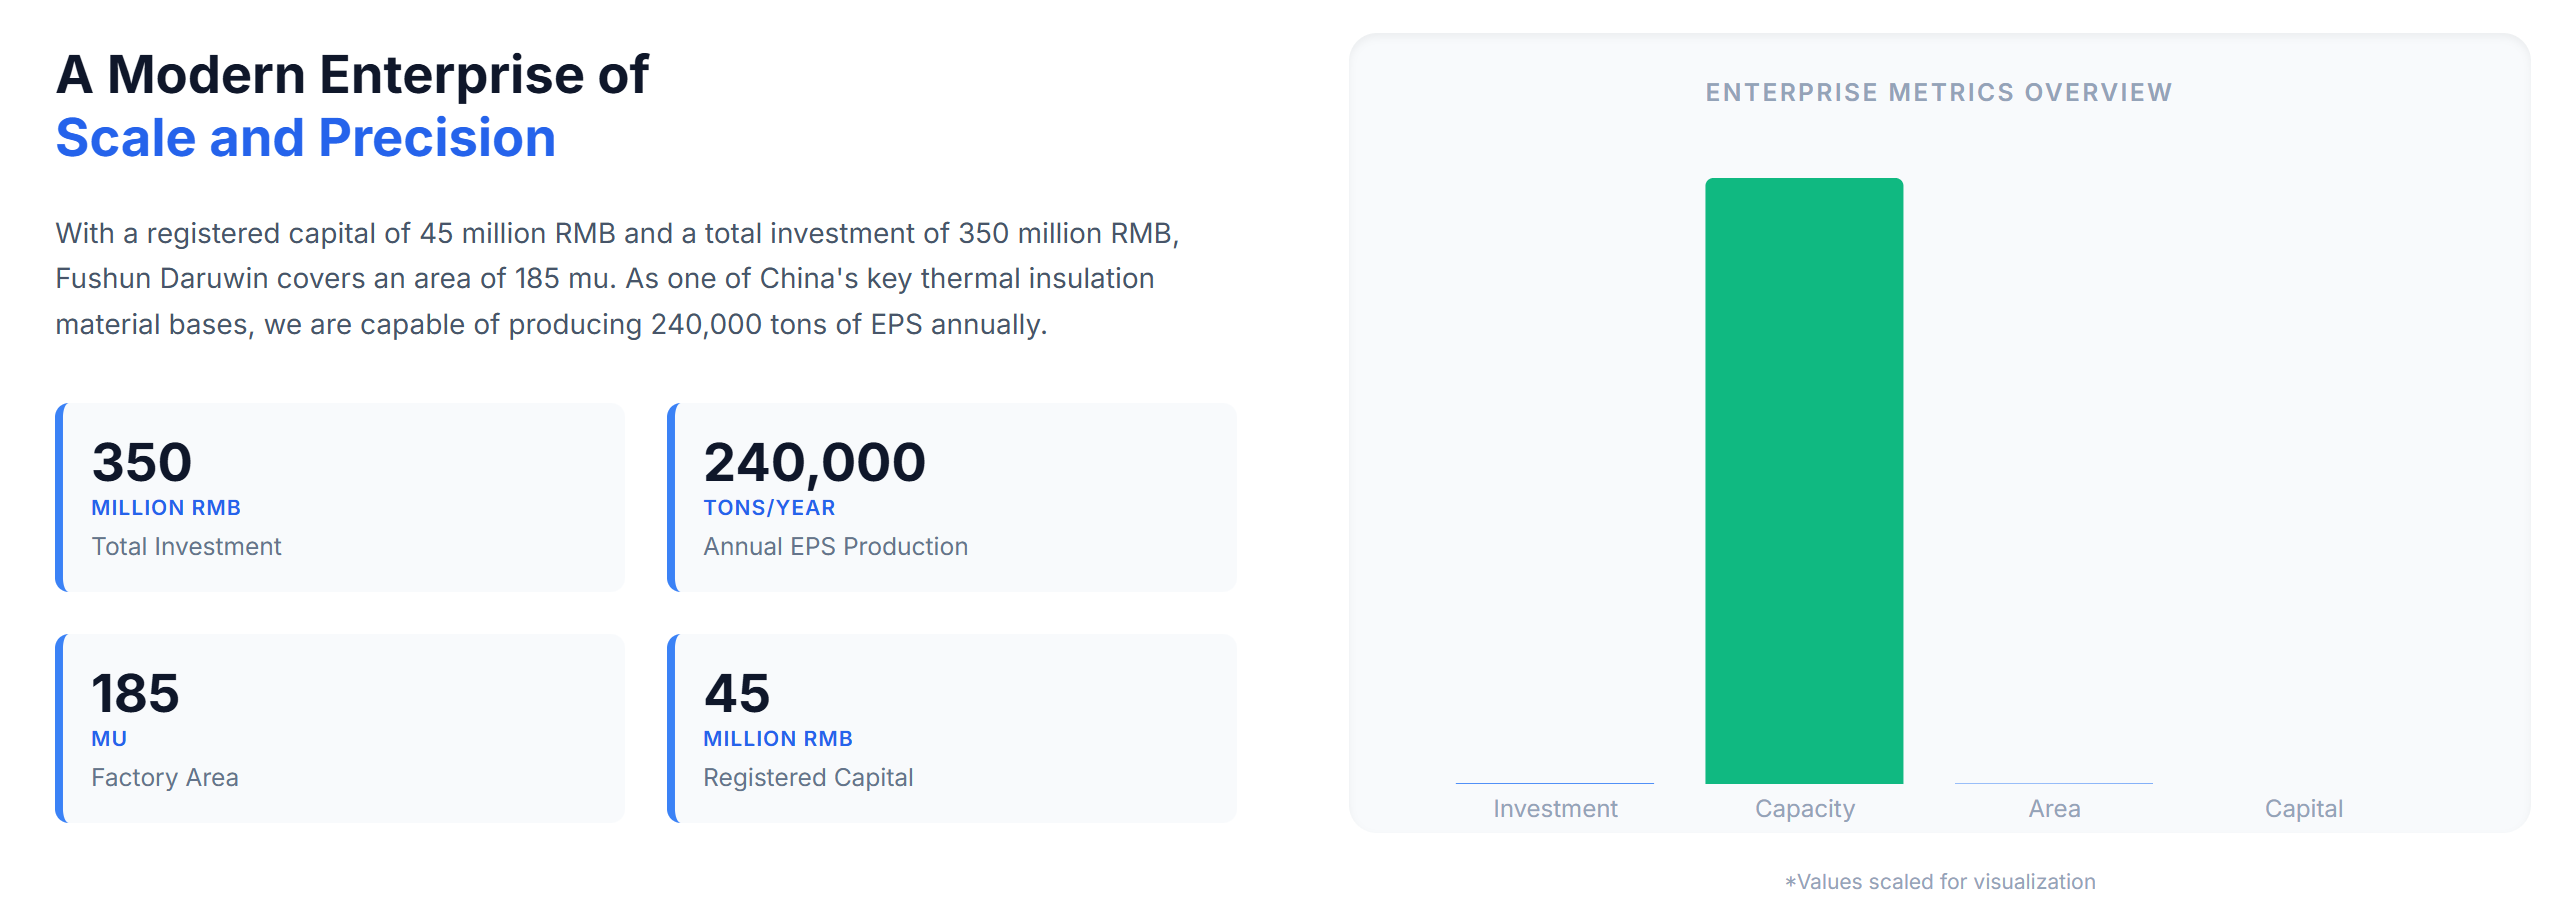This screenshot has width=2574, height=922.
Task: Open the 185 Factory Area stat card
Action: [340, 728]
